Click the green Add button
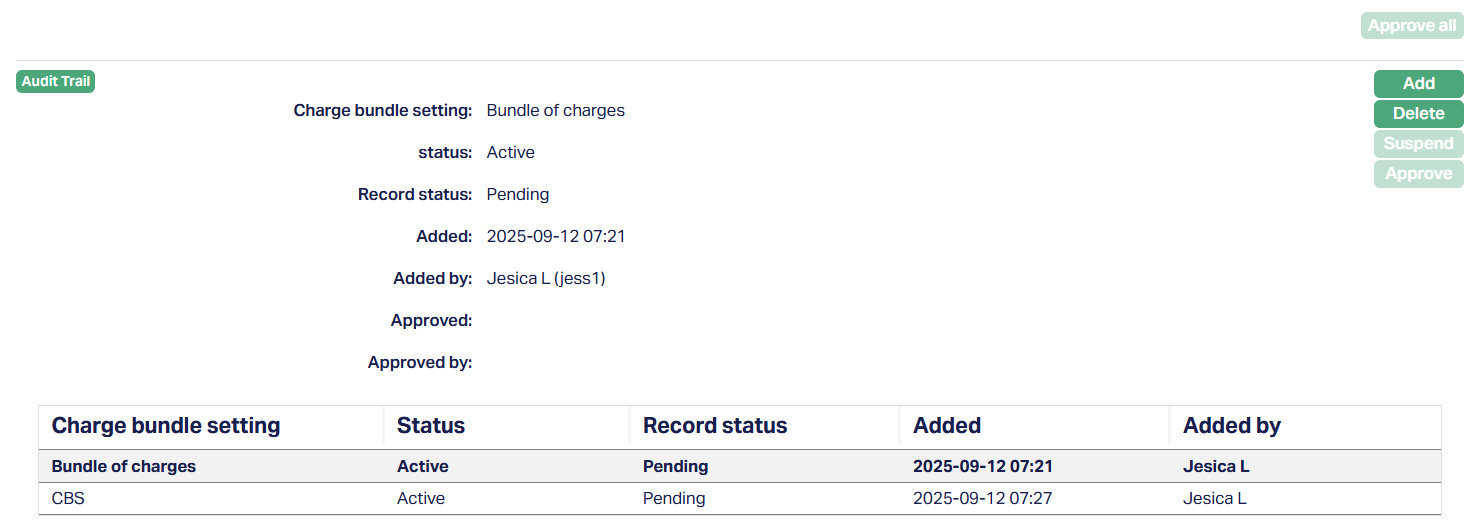This screenshot has width=1475, height=526. [x=1418, y=84]
